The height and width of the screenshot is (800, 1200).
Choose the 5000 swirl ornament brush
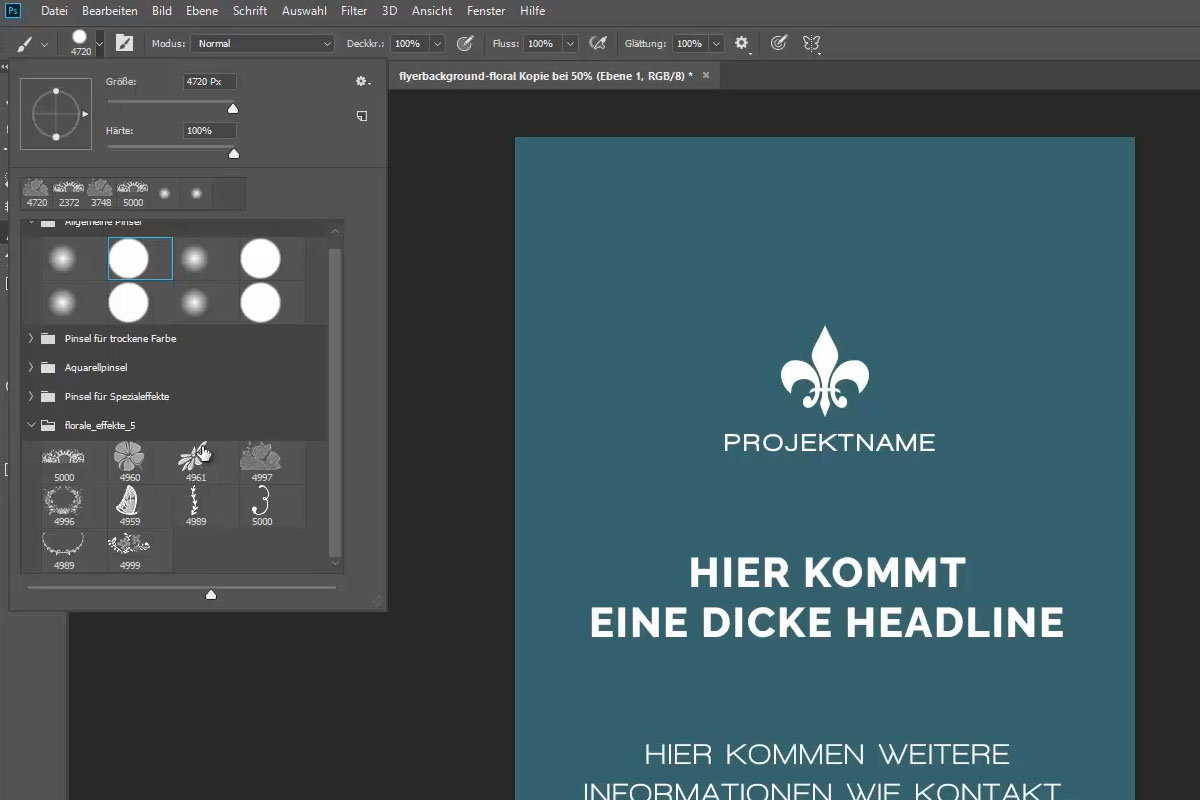(x=261, y=507)
